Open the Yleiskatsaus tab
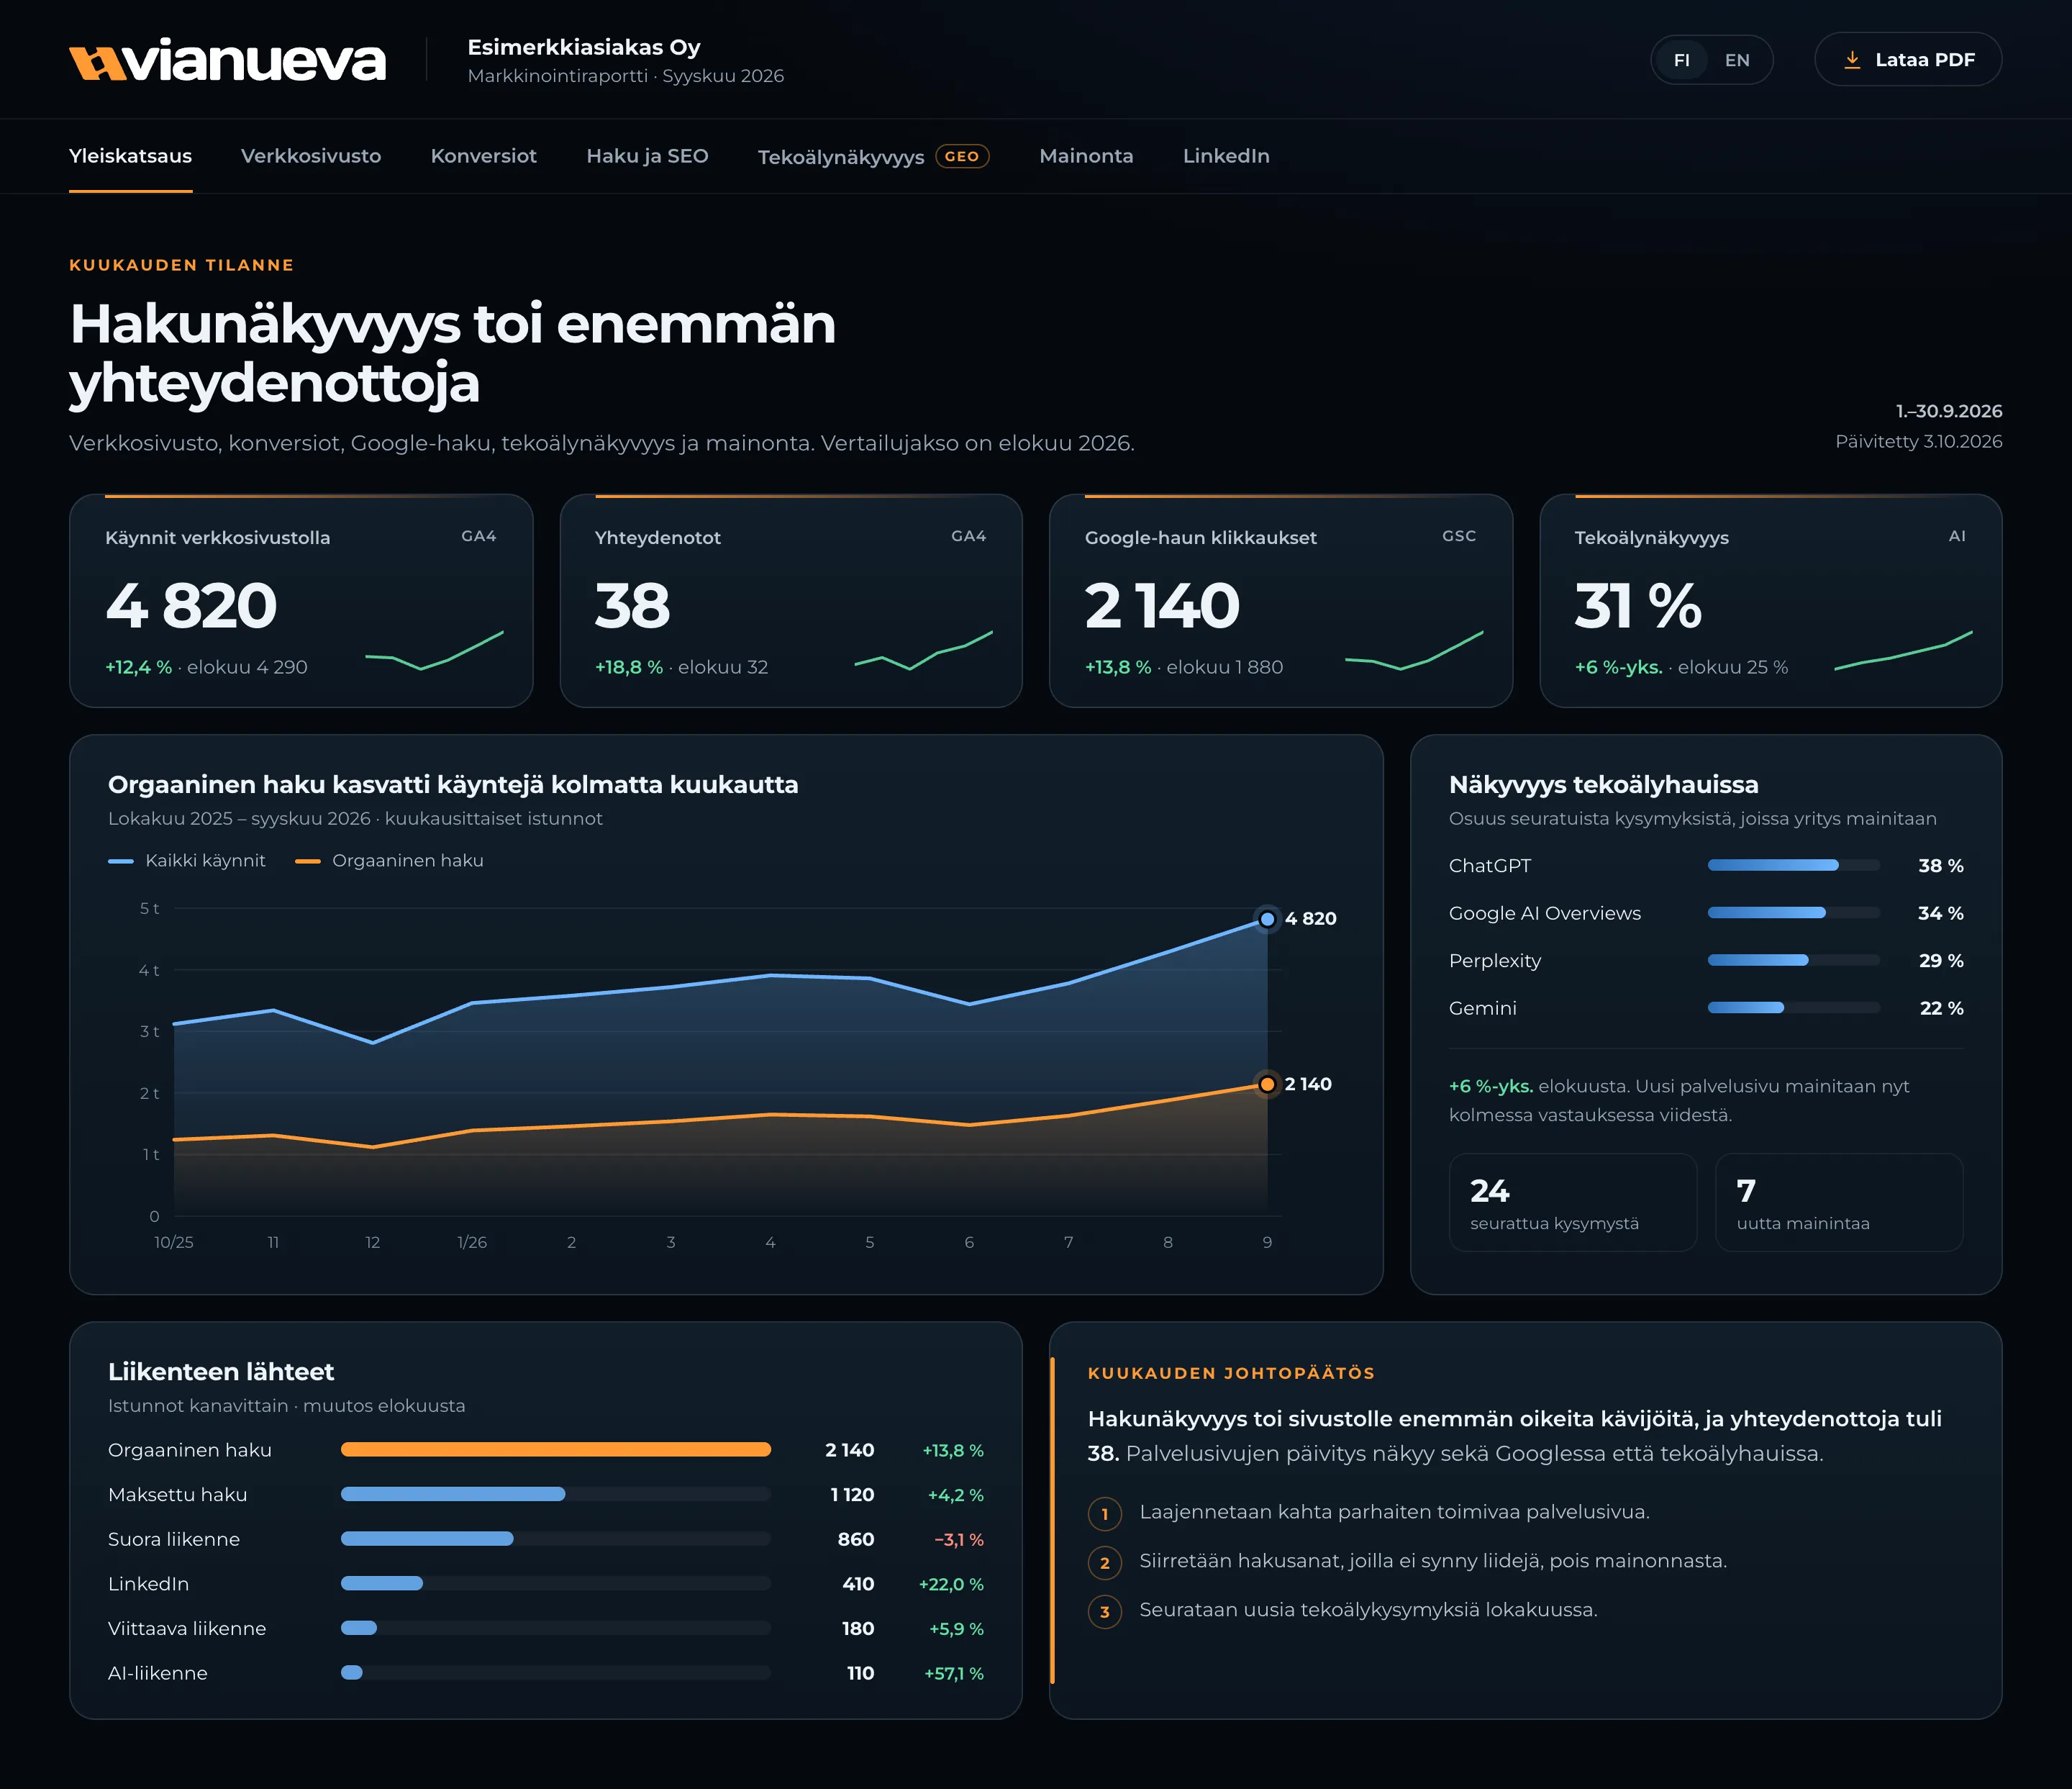The height and width of the screenshot is (1789, 2072). (x=130, y=156)
